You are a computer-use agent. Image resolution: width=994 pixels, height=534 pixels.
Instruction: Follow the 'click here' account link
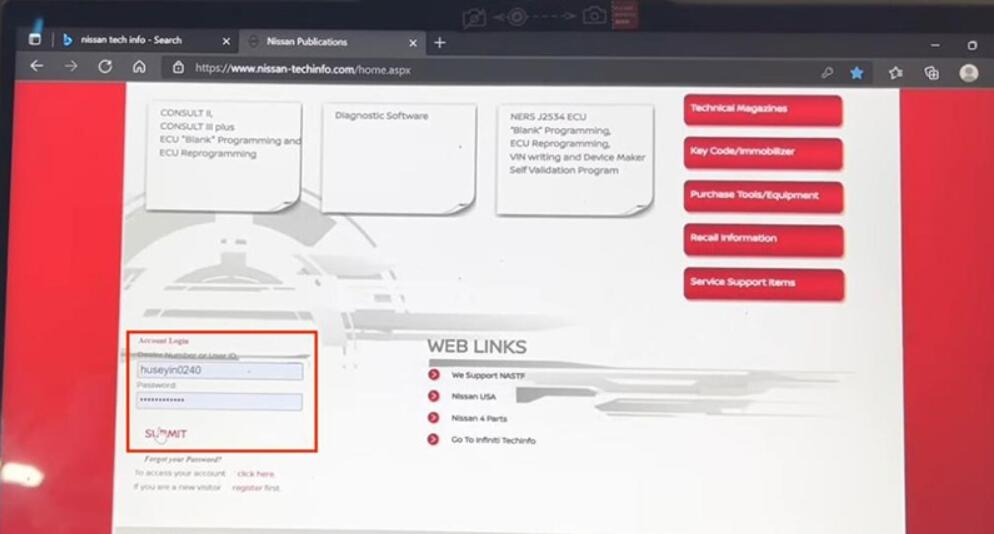click(255, 474)
